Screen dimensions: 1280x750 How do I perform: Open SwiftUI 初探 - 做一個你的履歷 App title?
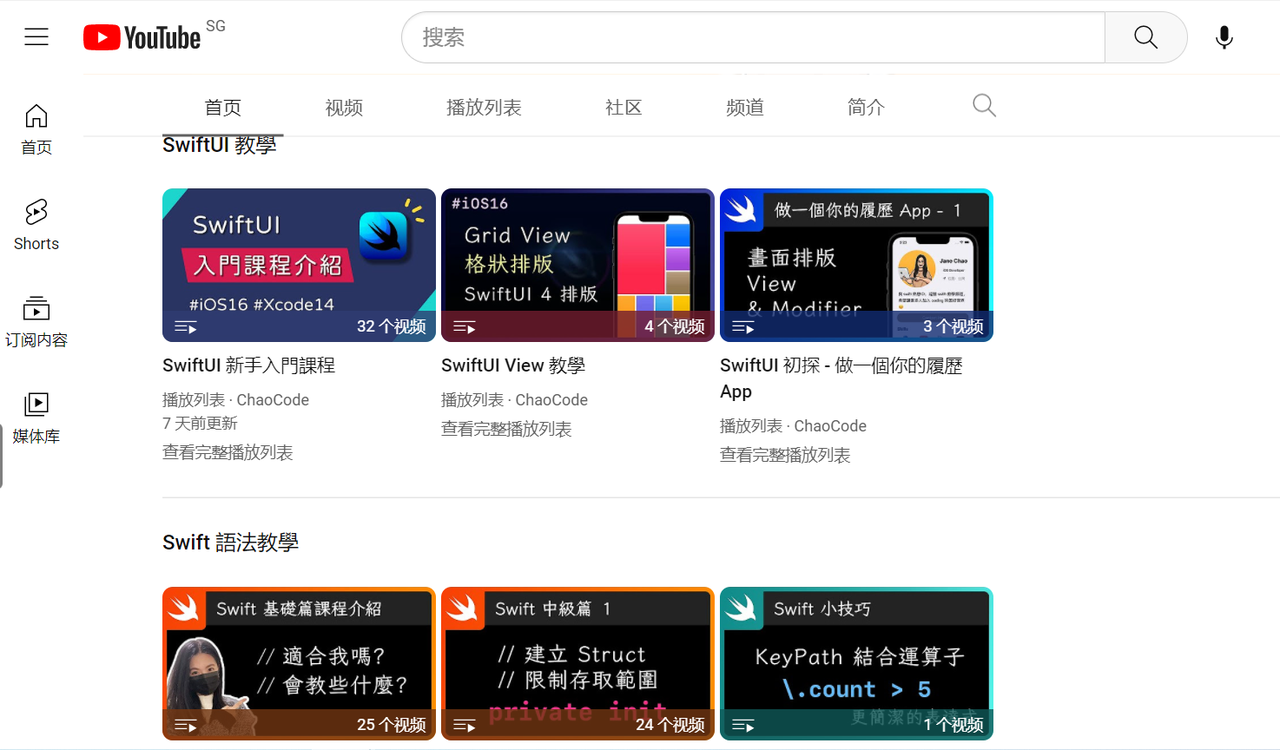[x=841, y=379]
